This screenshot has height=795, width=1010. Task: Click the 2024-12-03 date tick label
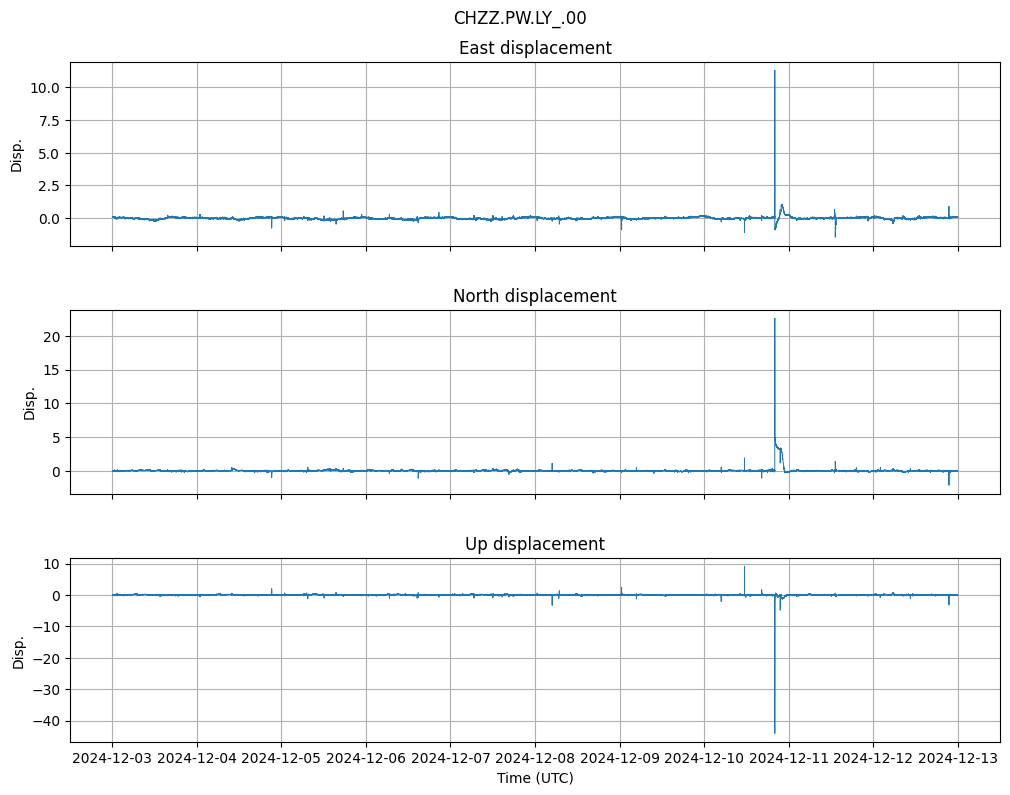(112, 759)
